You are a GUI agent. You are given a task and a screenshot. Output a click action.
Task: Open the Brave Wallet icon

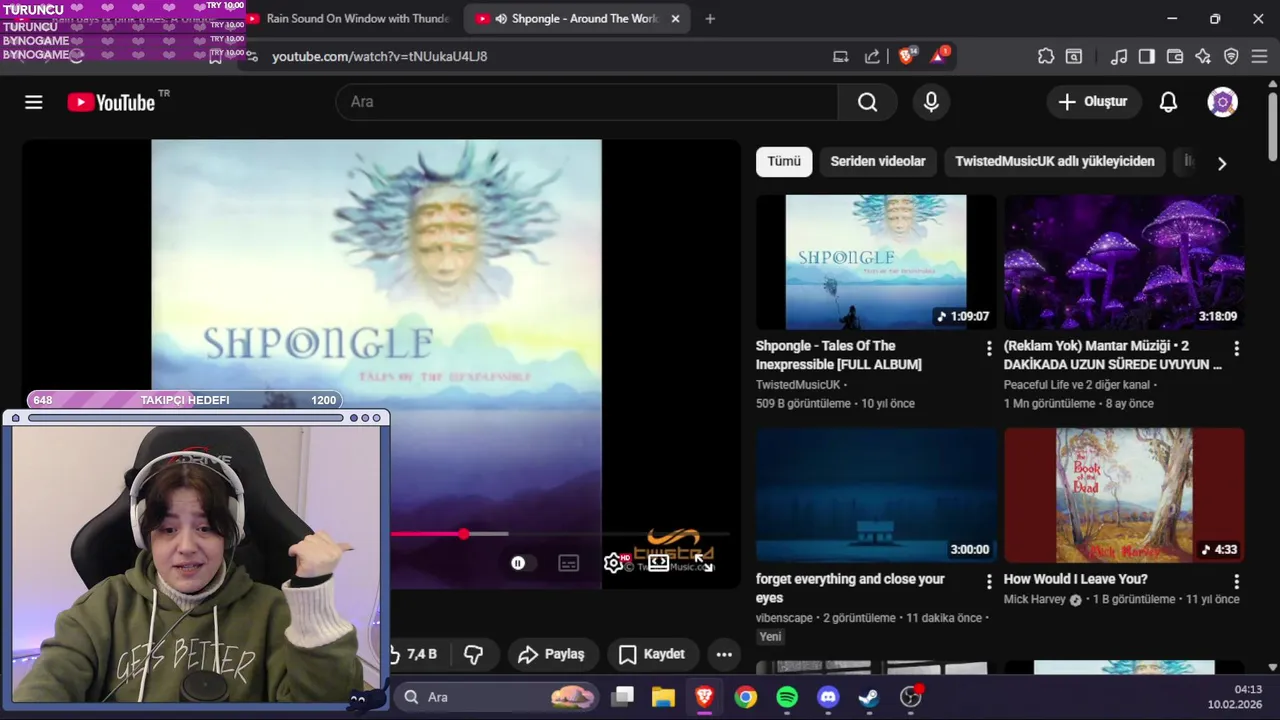pos(1175,56)
